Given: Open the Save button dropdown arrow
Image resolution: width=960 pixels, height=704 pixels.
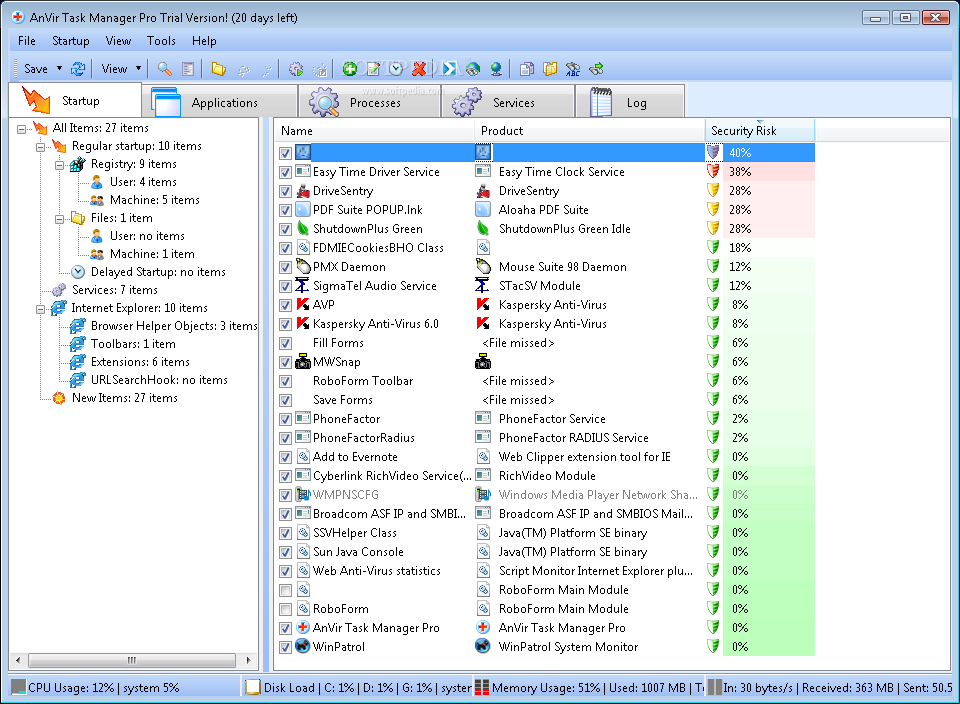Looking at the screenshot, I should click(x=59, y=69).
